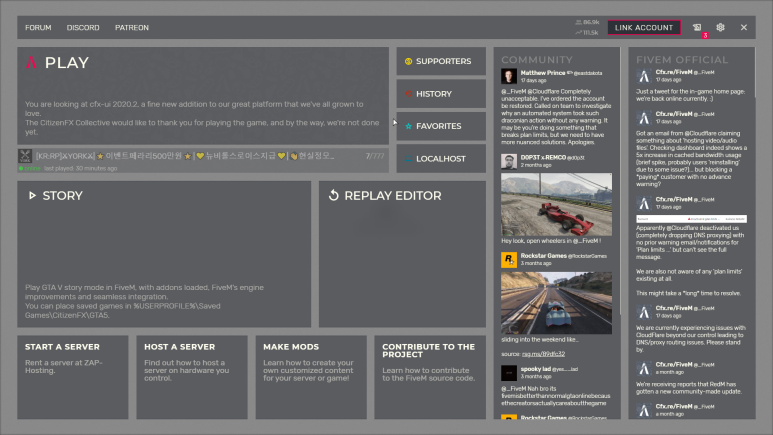This screenshot has height=435, width=773.
Task: Open the Forum link
Action: (x=38, y=28)
